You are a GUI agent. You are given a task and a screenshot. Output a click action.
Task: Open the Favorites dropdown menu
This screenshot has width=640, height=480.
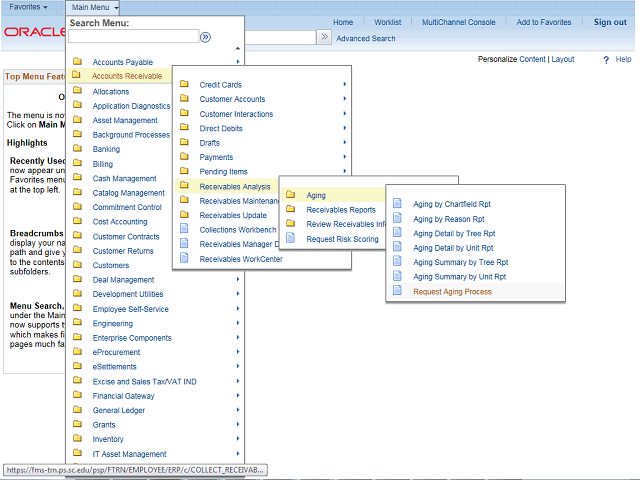[28, 7]
